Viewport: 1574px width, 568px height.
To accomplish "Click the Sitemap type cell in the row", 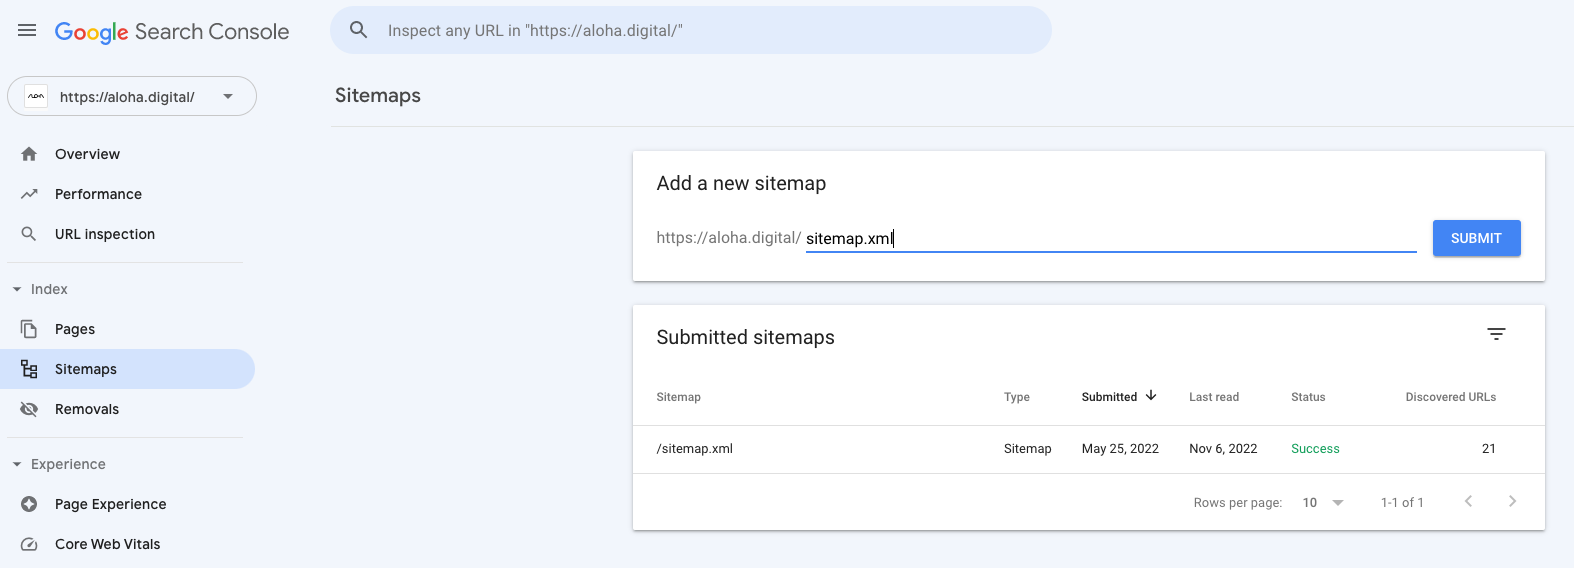I will (x=1027, y=449).
